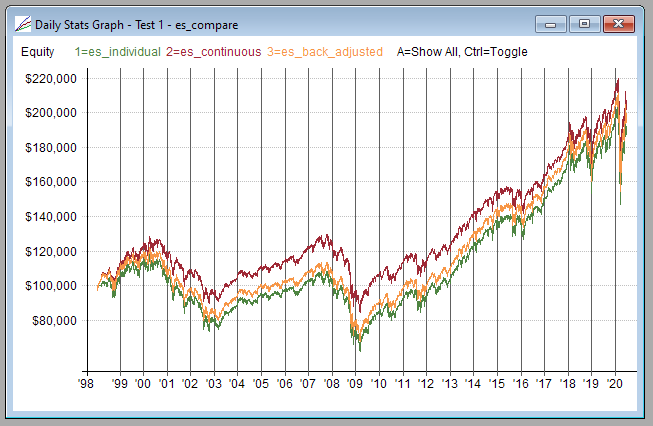Select the '09 year marker on x-axis
Viewport: 653px width, 426px height.
tap(356, 383)
